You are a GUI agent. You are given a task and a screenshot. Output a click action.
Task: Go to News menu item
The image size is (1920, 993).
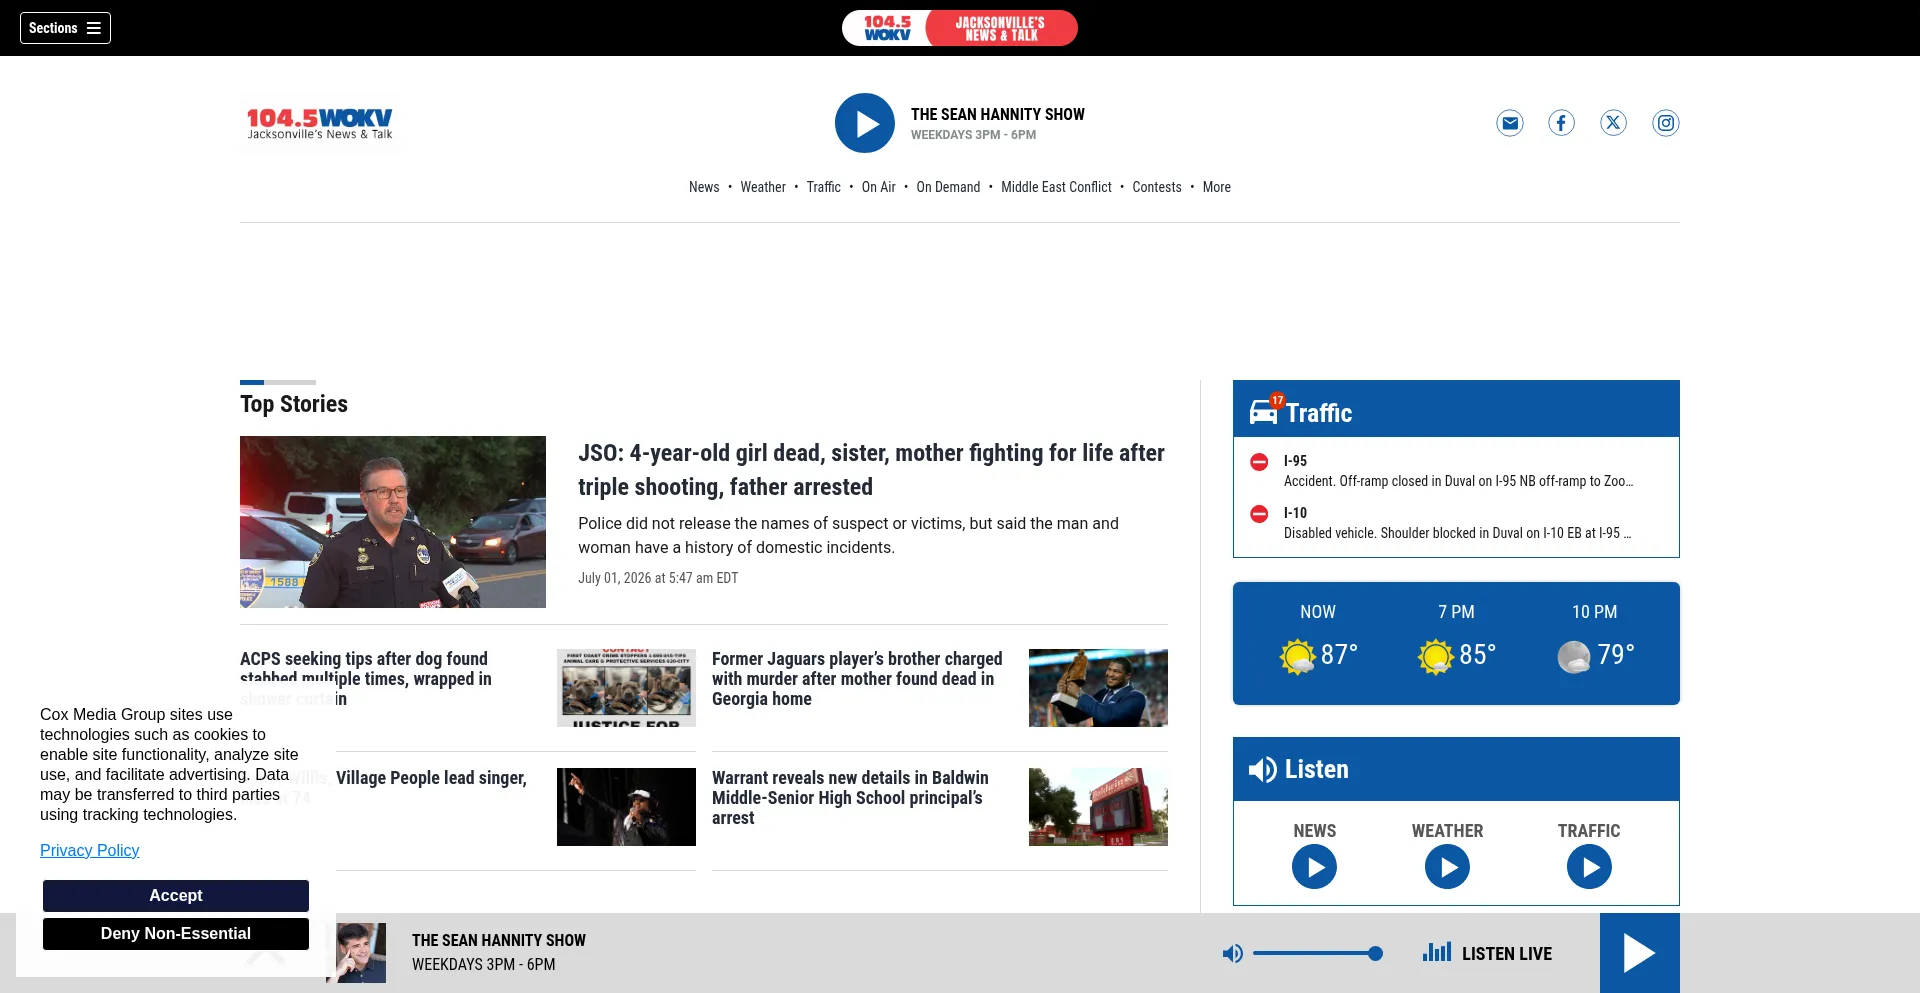(x=704, y=187)
